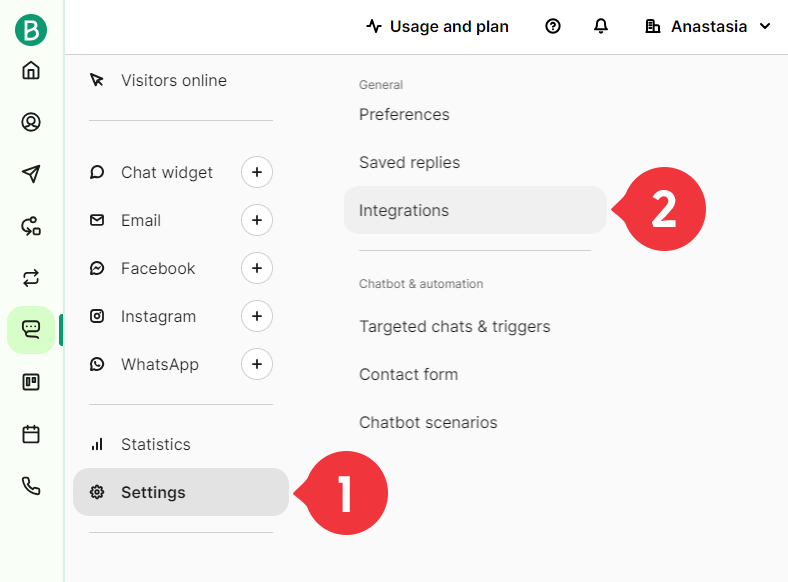
Task: Open the Conversations chat icon in the sidebar
Action: 31,330
